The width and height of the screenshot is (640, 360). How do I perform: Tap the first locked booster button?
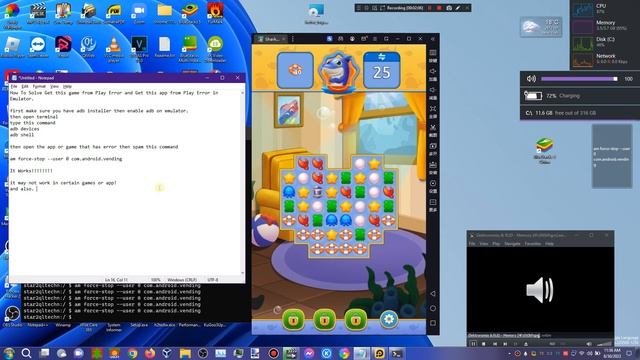point(293,320)
